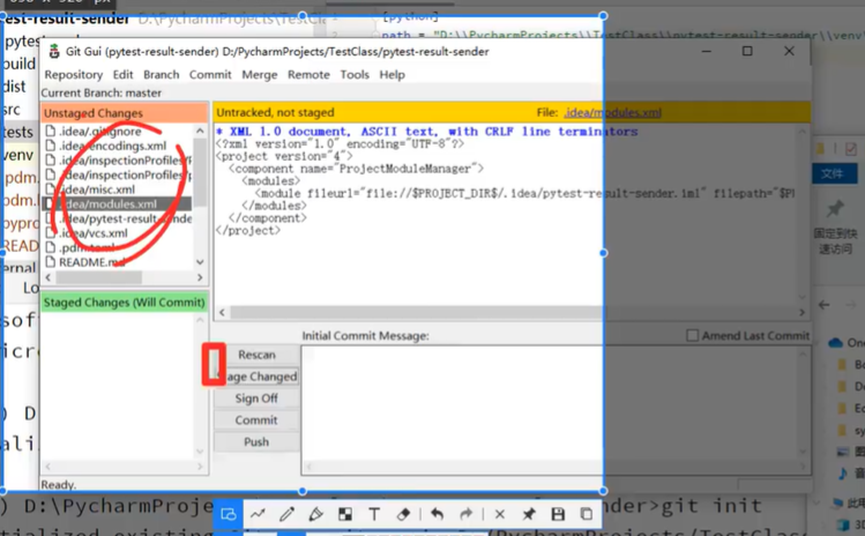865x536 pixels.
Task: Undo the last annotation
Action: (437, 514)
